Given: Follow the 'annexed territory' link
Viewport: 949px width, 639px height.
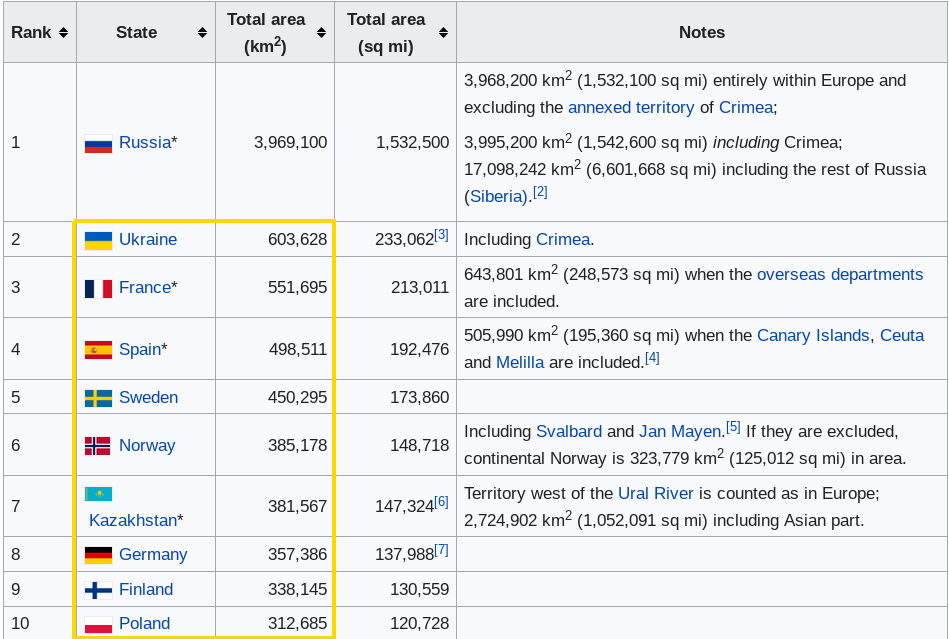Looking at the screenshot, I should click(x=631, y=107).
